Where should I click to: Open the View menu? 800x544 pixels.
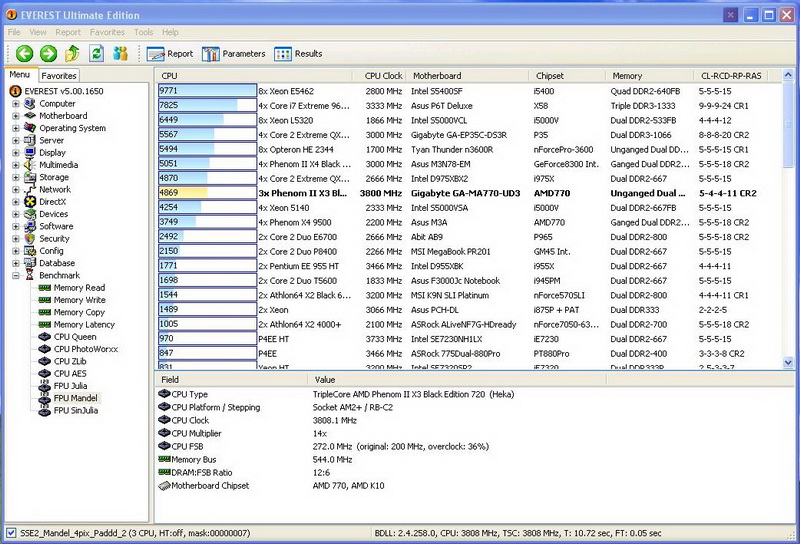coord(38,32)
